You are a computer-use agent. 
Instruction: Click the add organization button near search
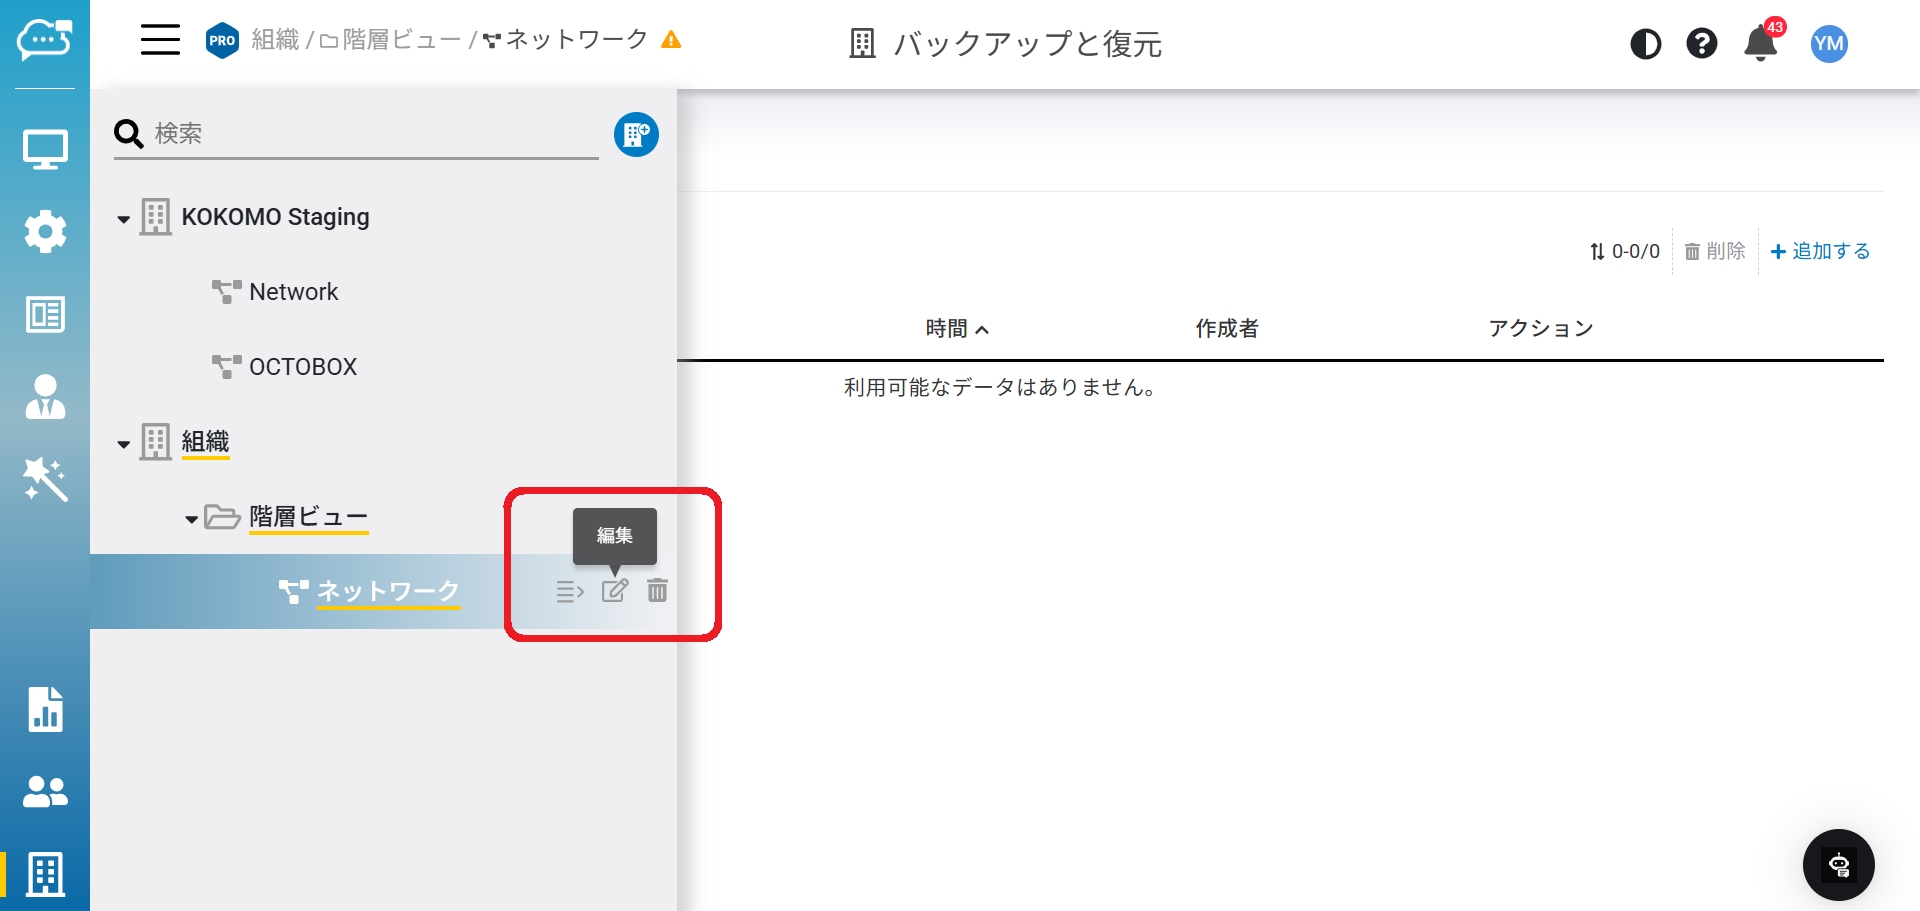point(636,135)
